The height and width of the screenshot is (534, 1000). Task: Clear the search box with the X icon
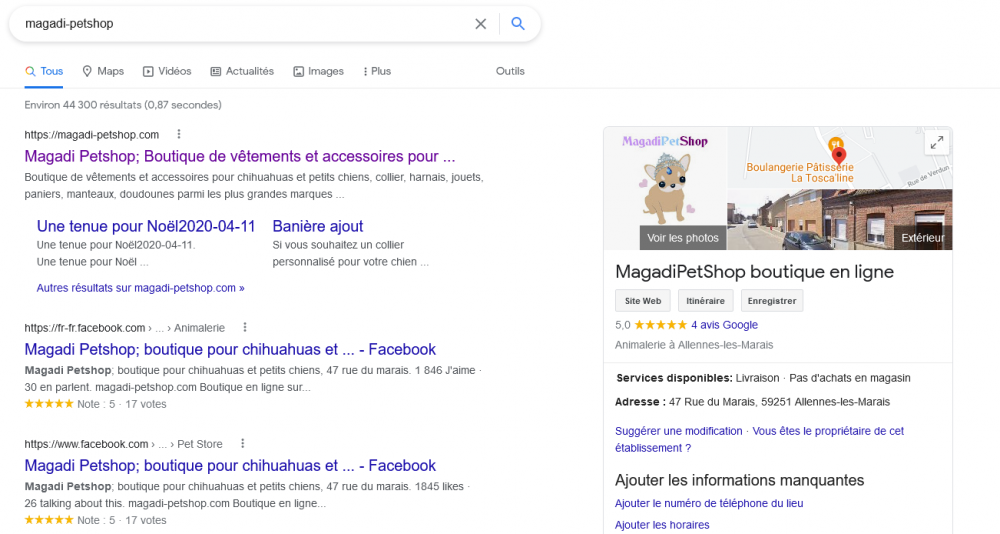point(480,24)
